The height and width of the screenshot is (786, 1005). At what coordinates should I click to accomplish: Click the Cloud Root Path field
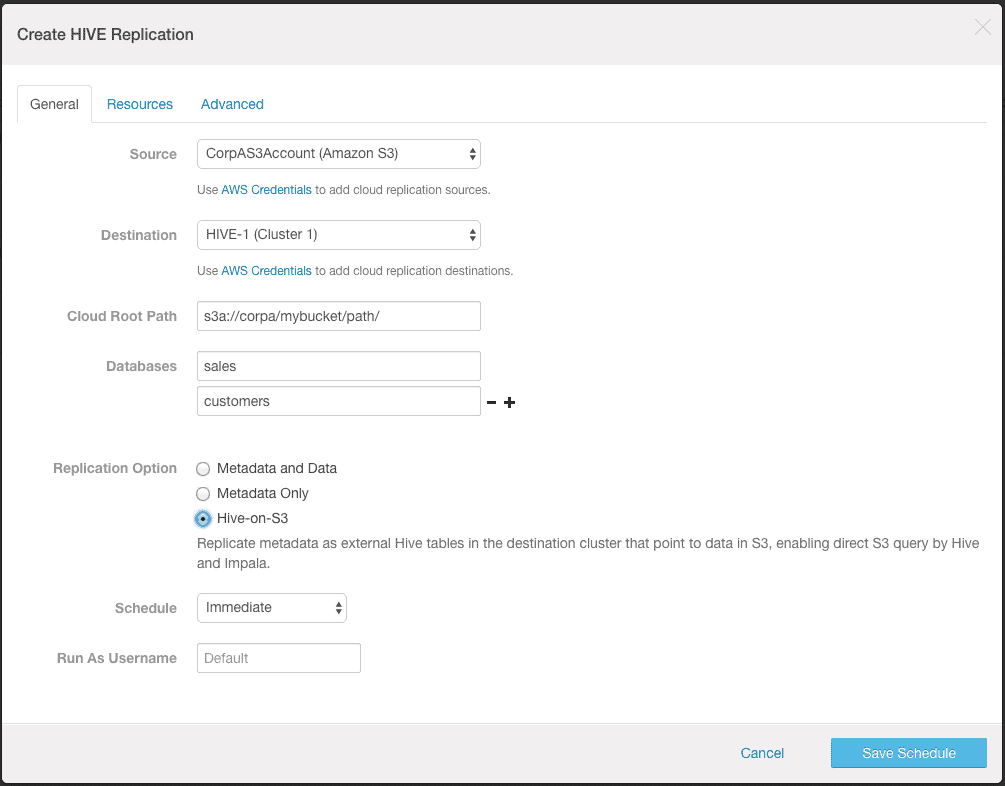[339, 316]
